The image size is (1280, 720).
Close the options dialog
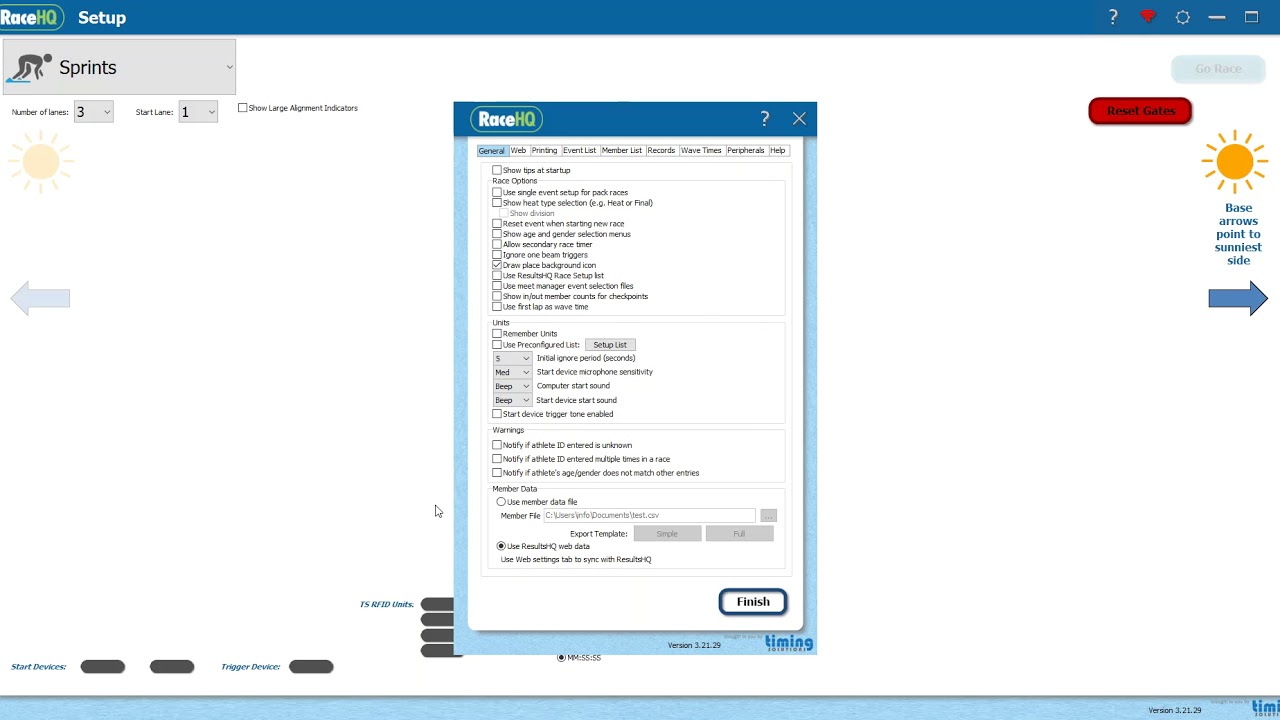coord(799,118)
